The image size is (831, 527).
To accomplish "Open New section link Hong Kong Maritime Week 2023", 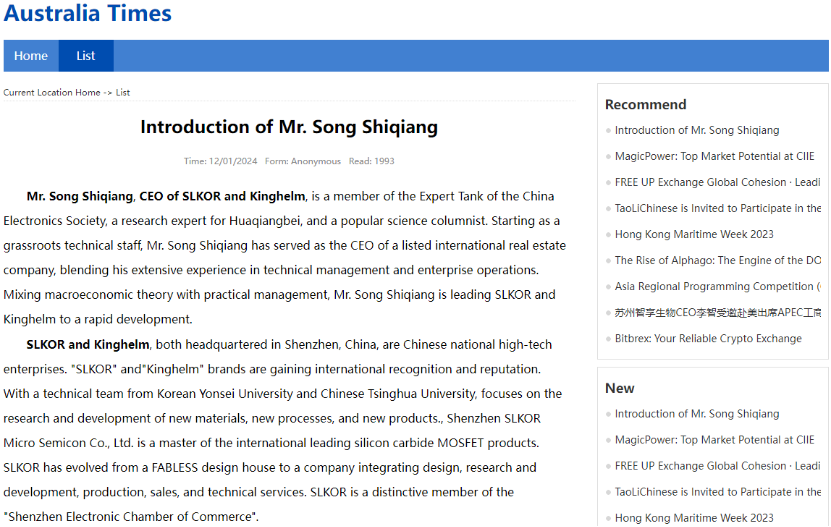I will [694, 518].
